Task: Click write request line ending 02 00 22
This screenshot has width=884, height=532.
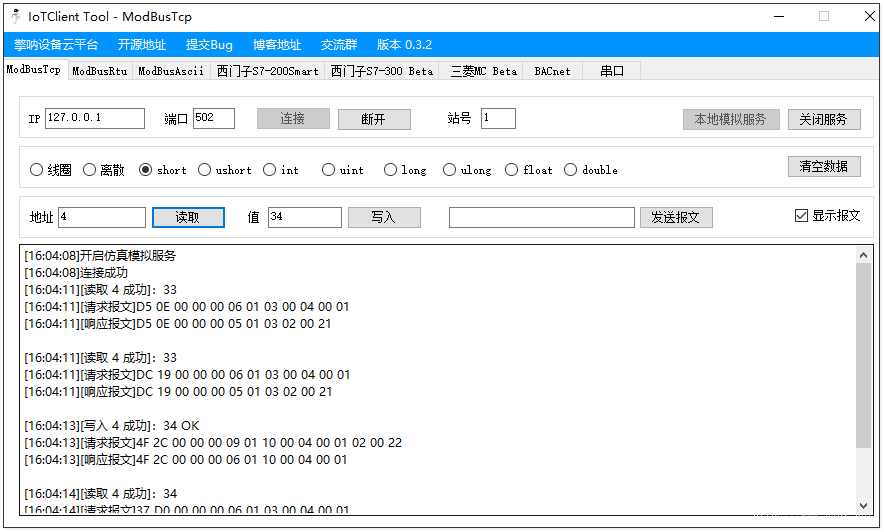Action: point(213,442)
